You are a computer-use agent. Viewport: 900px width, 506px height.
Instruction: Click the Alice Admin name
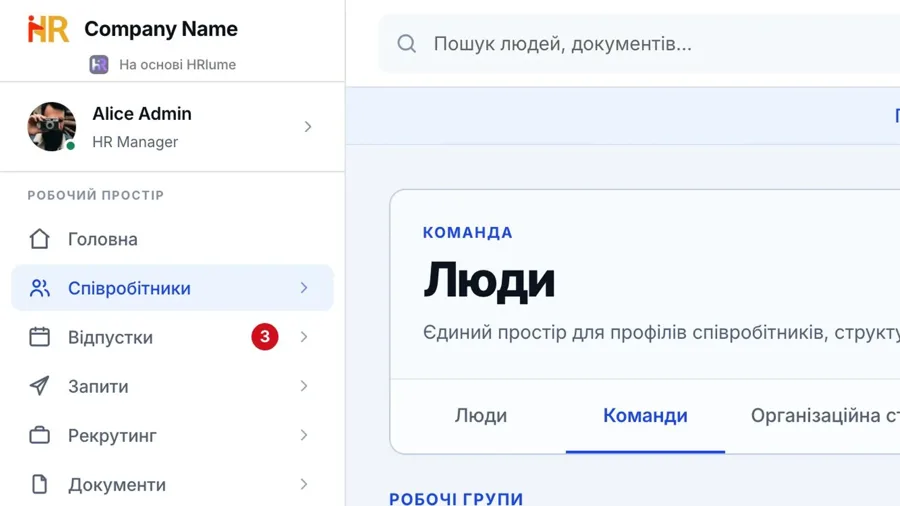[142, 114]
